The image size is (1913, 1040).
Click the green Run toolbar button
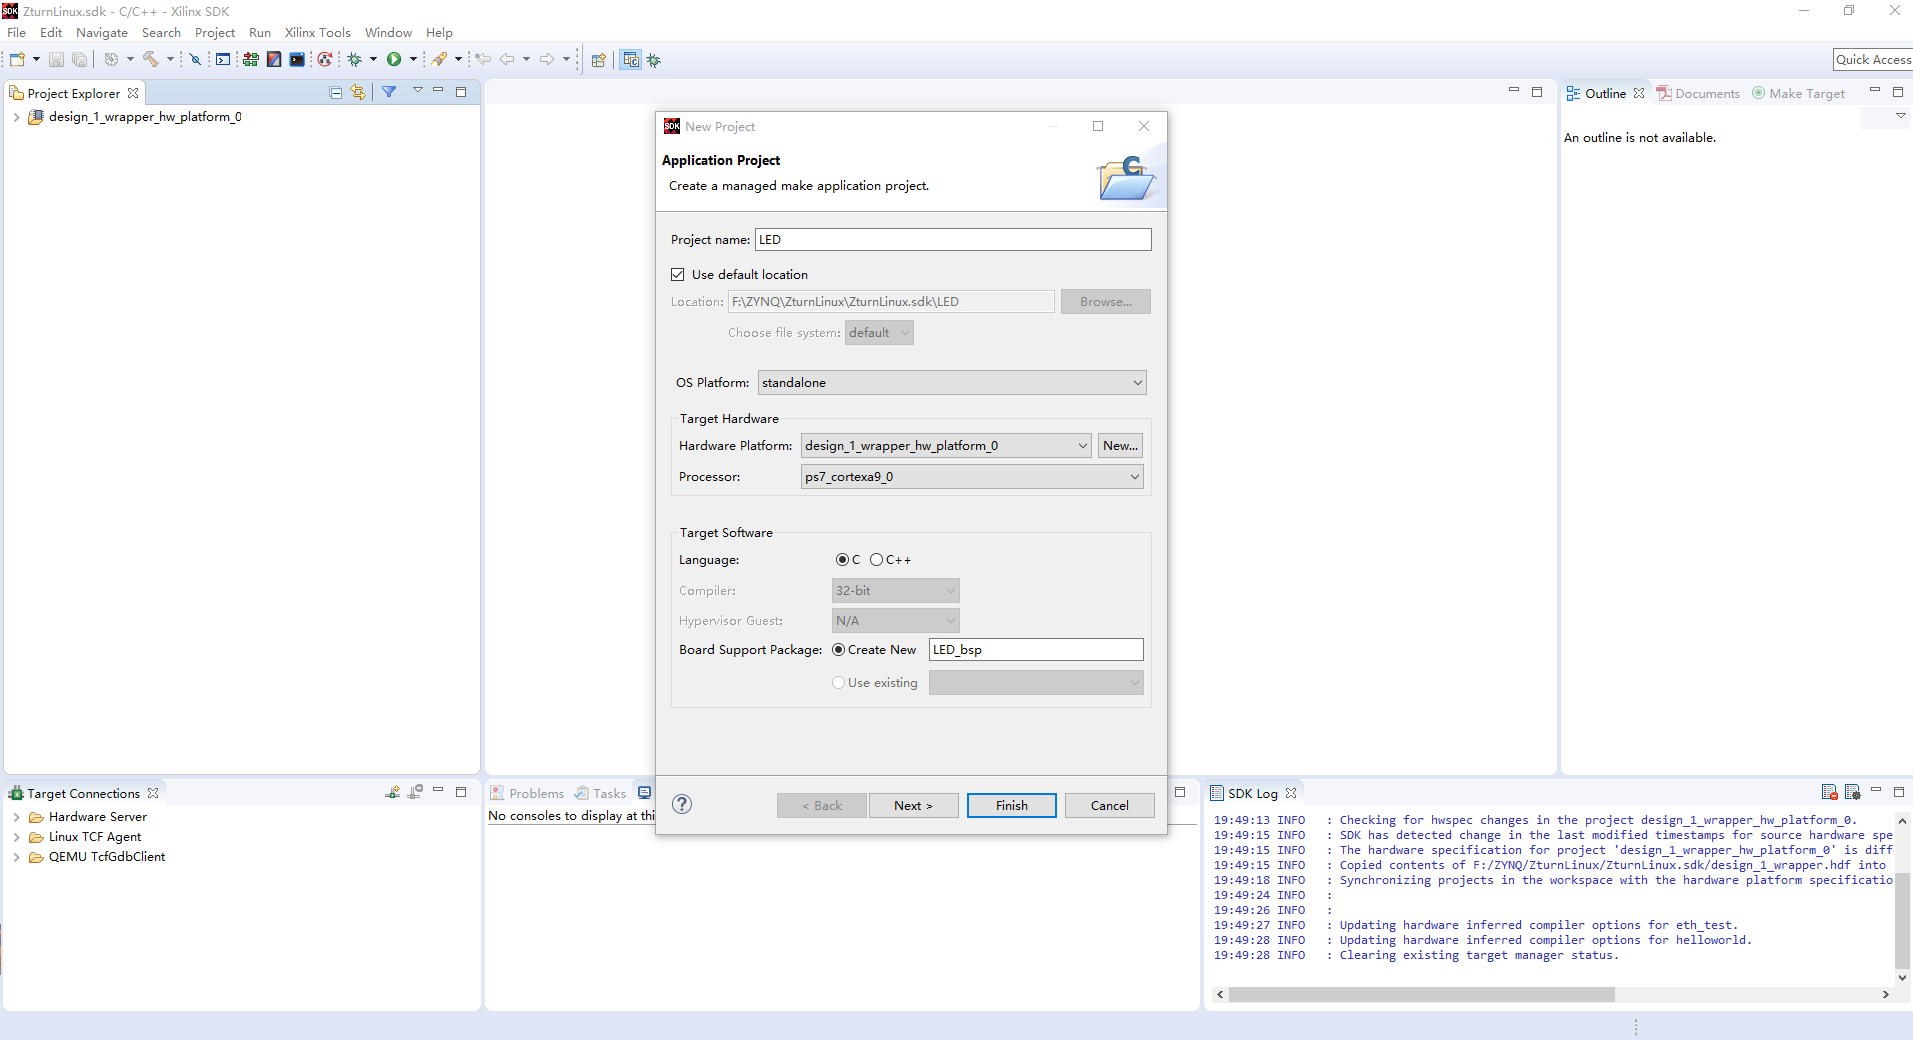tap(394, 60)
